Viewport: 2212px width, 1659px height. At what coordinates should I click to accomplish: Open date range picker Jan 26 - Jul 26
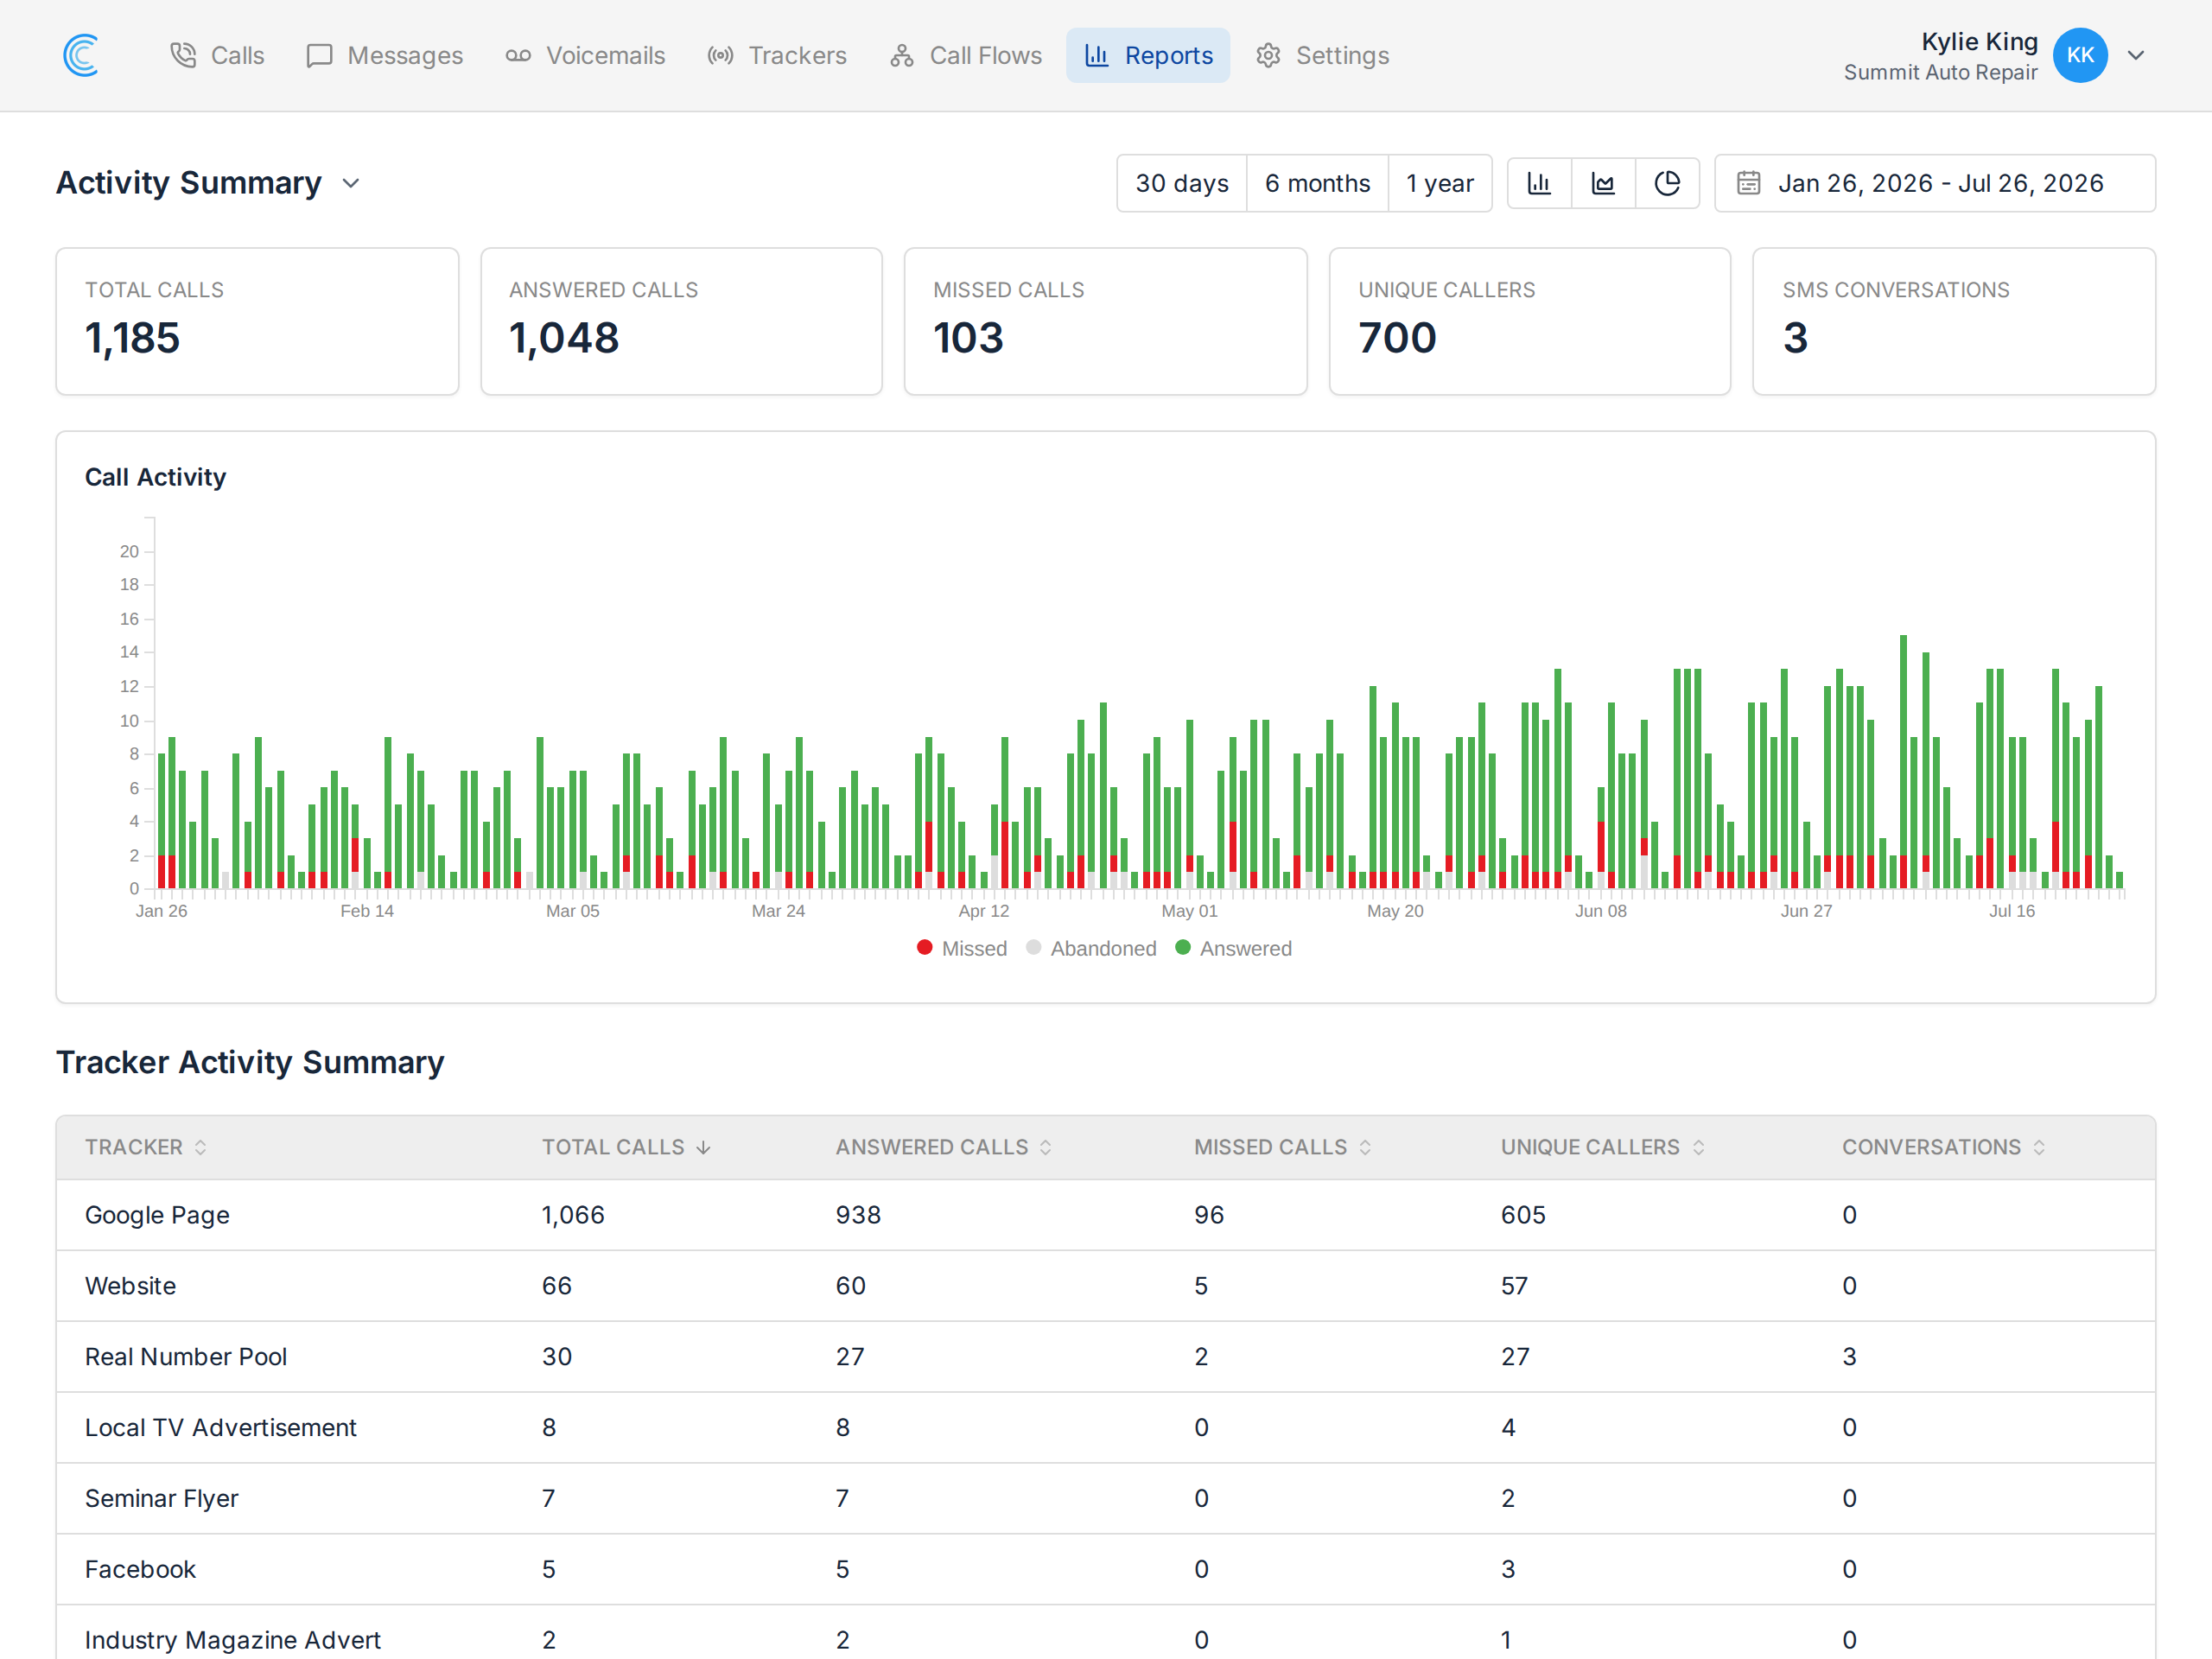(1935, 183)
